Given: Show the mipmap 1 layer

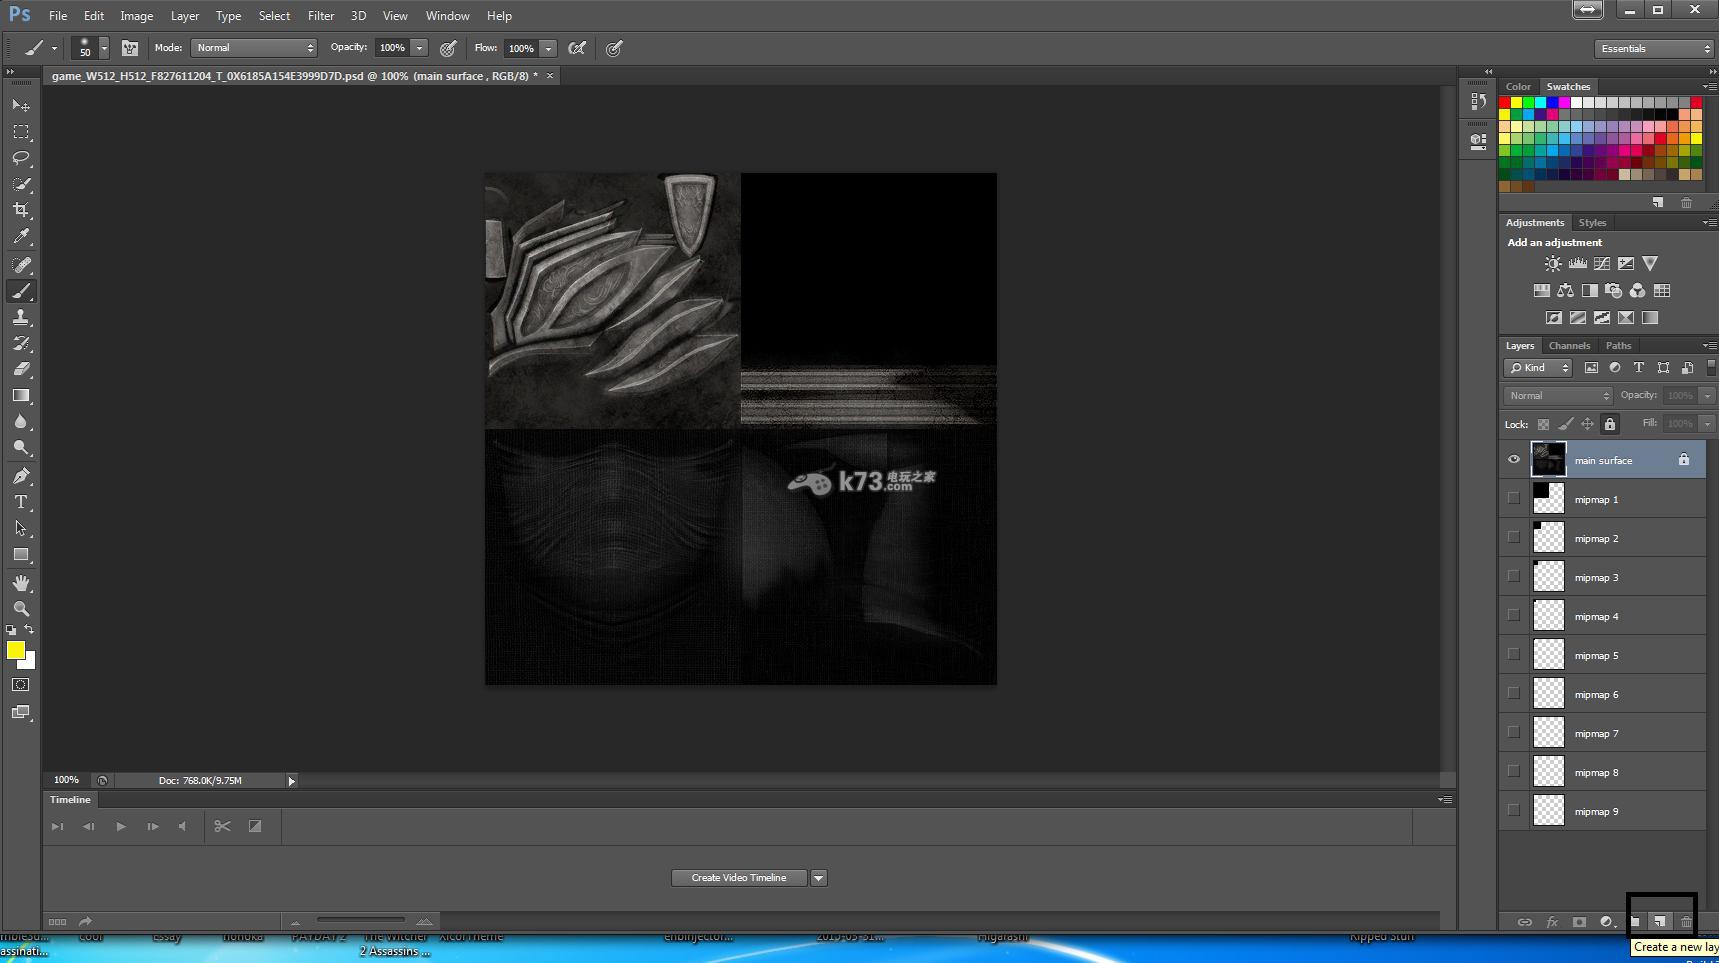Looking at the screenshot, I should 1513,498.
